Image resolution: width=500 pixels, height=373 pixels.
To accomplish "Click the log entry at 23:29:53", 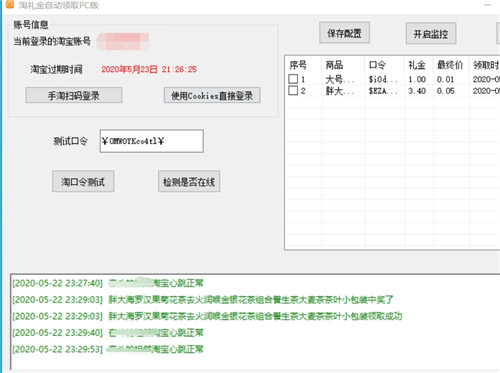I will tap(108, 349).
